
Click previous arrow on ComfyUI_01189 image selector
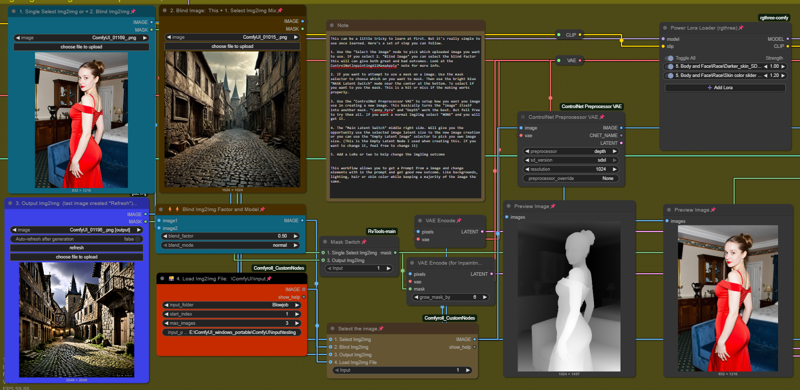18,38
